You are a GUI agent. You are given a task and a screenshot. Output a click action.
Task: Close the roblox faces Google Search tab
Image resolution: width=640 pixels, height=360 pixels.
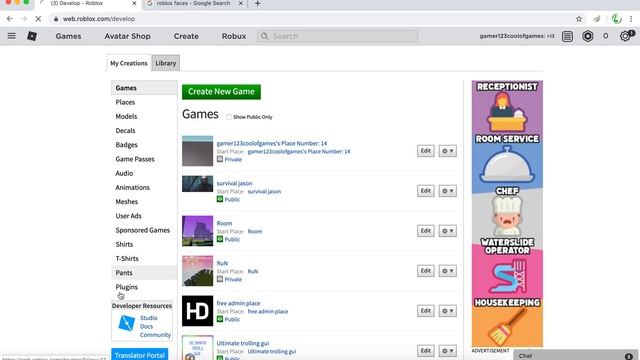[x=240, y=4]
